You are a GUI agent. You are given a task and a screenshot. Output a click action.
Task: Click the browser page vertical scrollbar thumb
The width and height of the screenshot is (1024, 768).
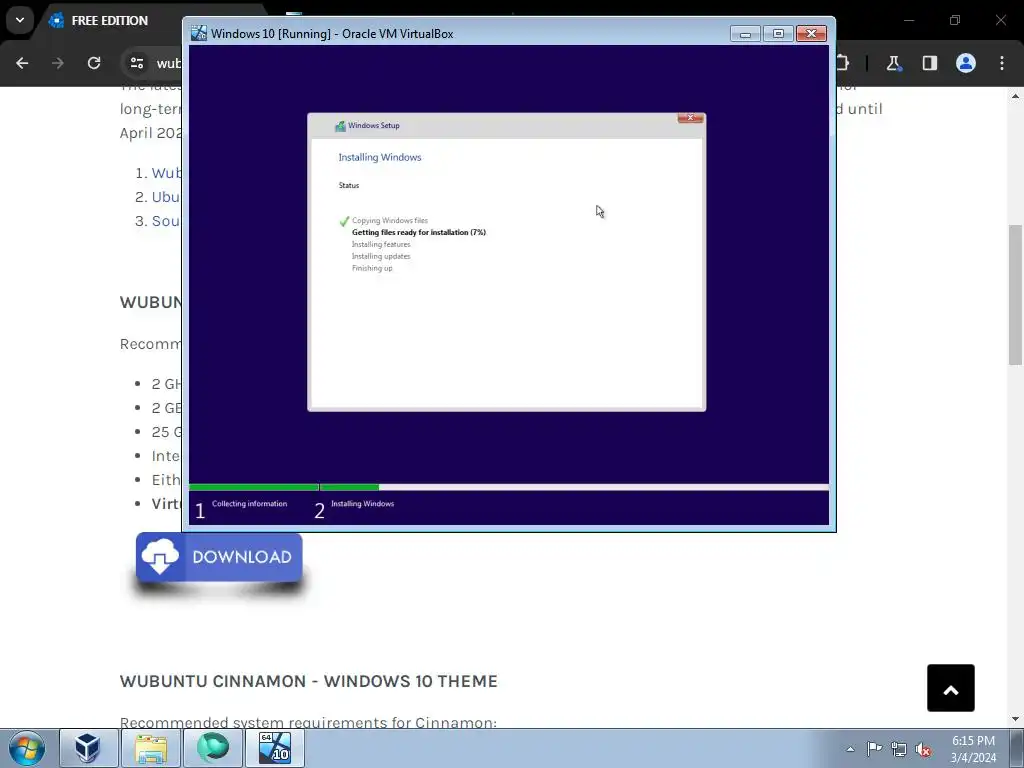pos(1015,295)
